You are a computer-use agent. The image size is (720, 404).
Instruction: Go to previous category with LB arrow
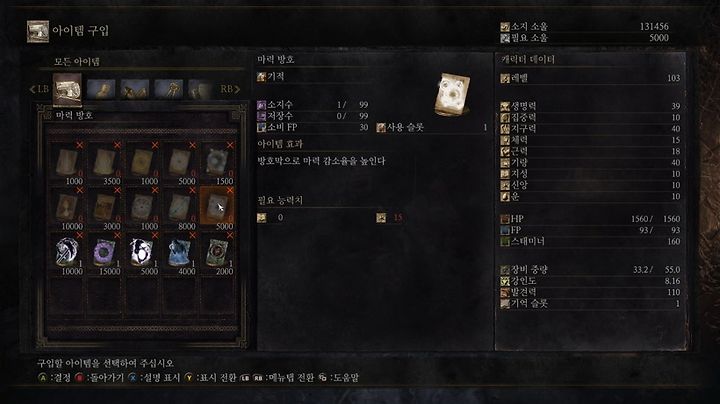tap(39, 89)
